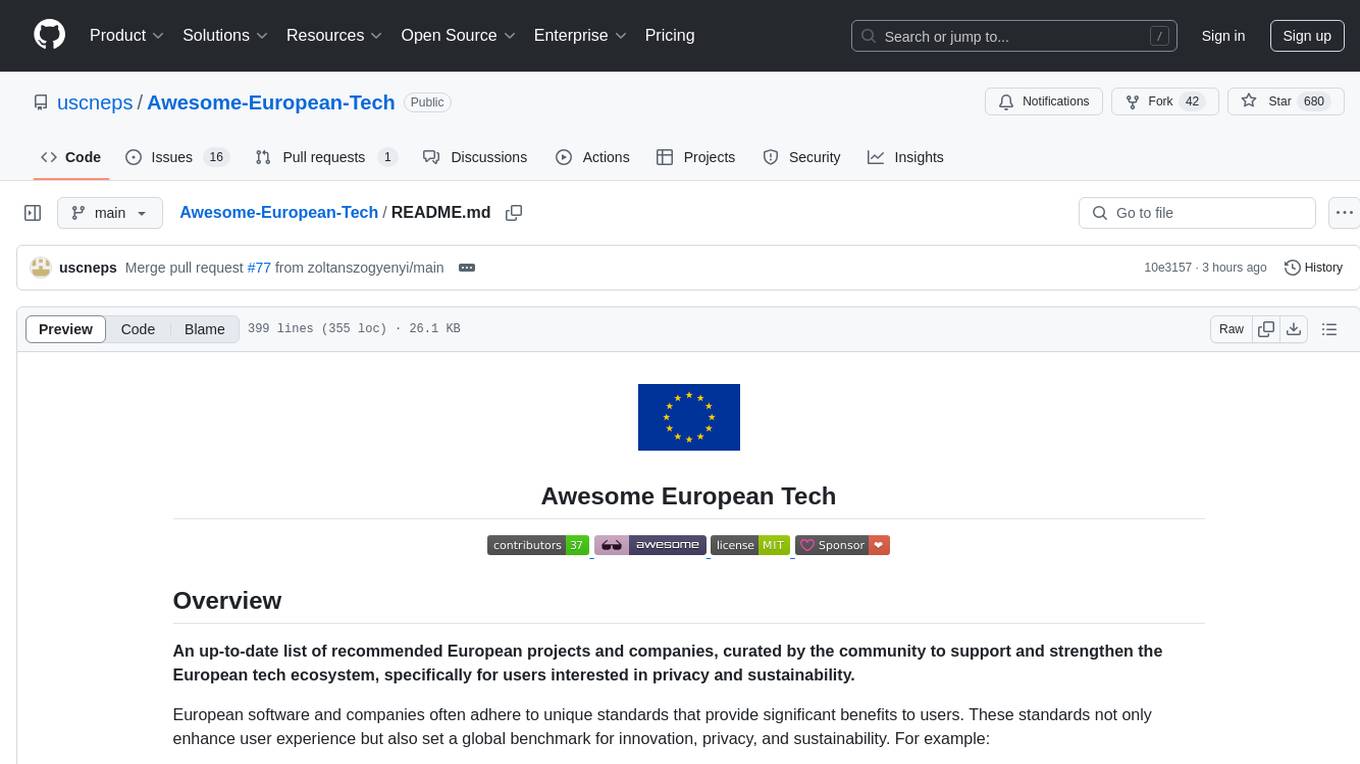The width and height of the screenshot is (1360, 764).
Task: Expand the Enterprise menu
Action: pyautogui.click(x=580, y=35)
